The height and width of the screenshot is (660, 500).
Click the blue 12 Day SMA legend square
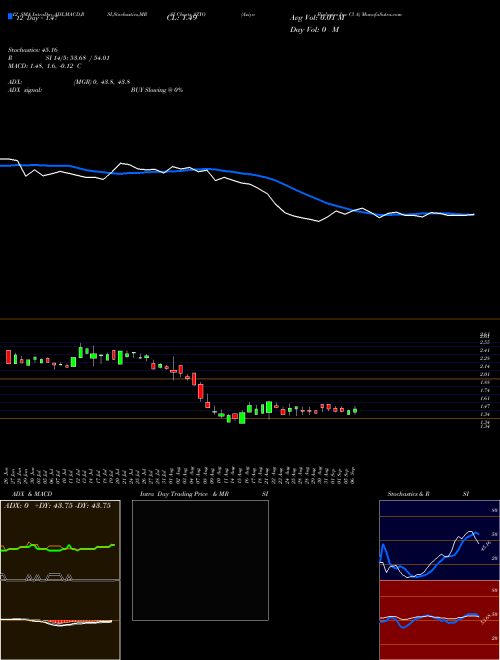(11, 16)
